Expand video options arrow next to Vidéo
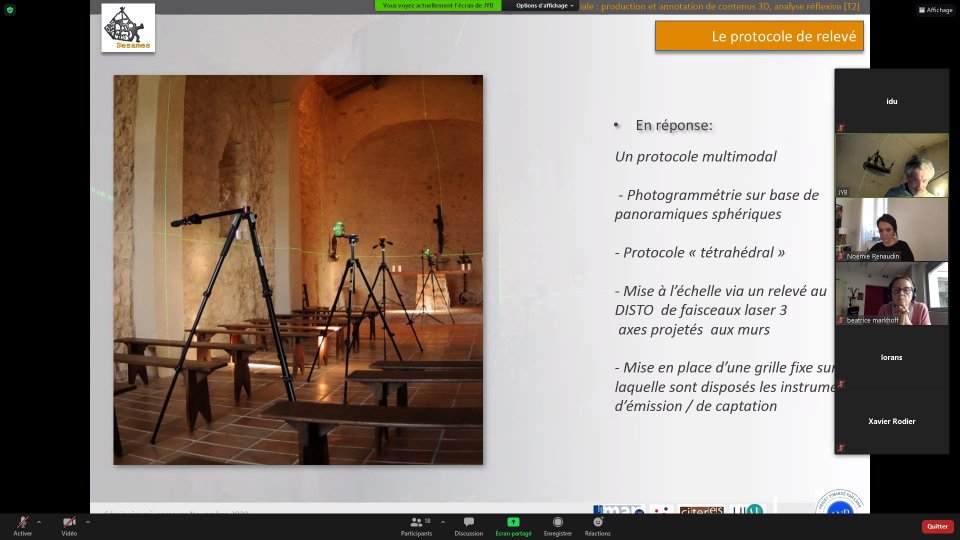The width and height of the screenshot is (960, 540). [x=88, y=522]
